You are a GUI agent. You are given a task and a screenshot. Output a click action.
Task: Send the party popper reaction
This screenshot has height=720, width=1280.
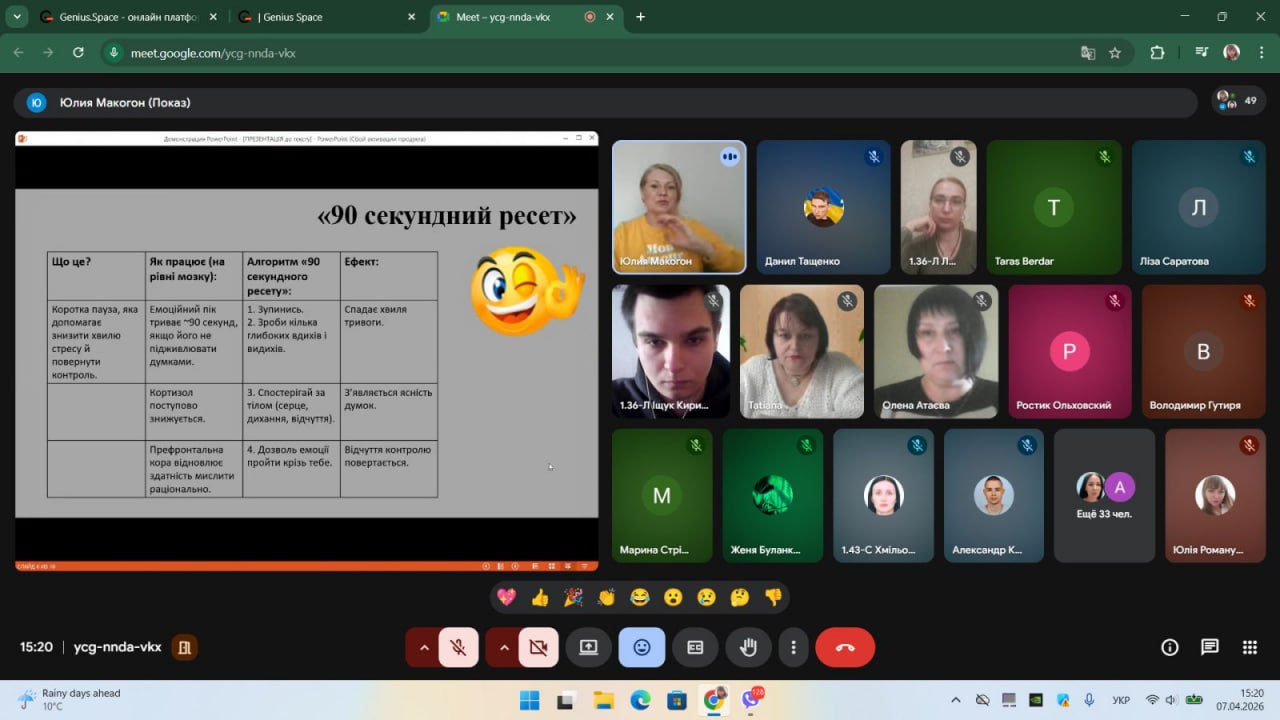pos(573,597)
